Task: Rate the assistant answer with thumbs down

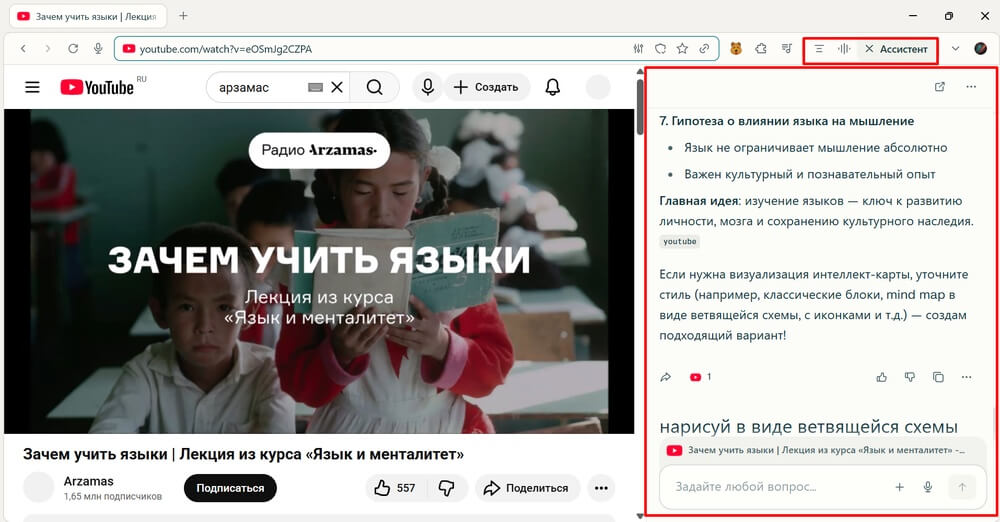Action: [910, 377]
